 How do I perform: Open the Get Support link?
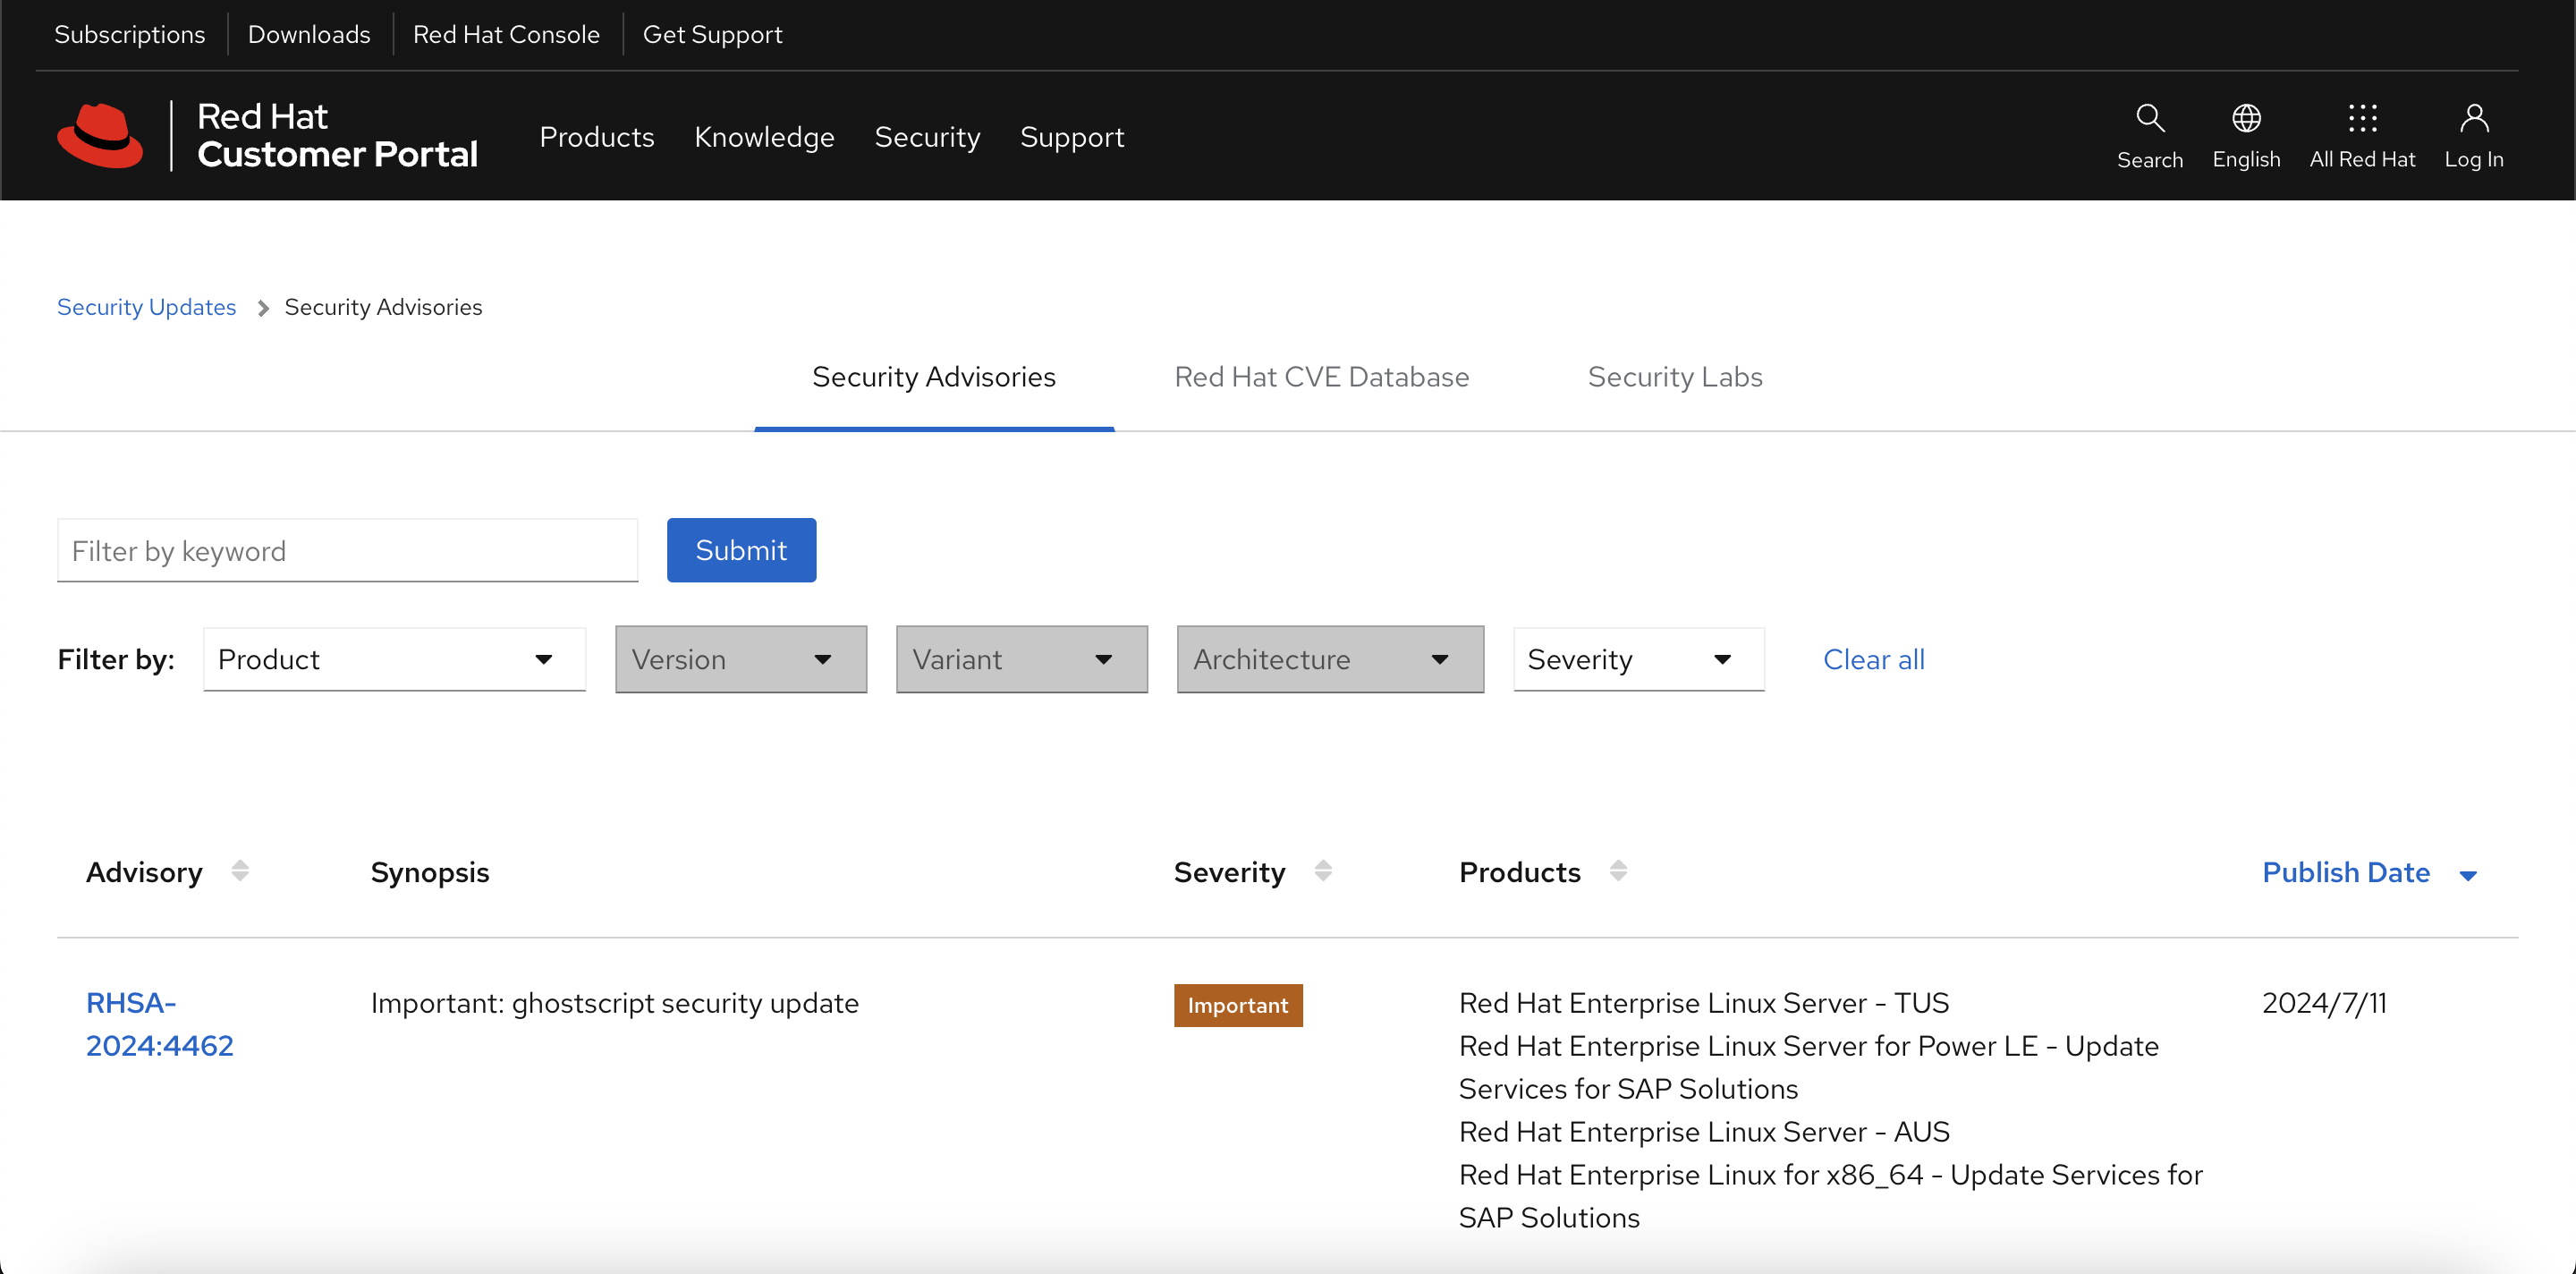click(712, 34)
